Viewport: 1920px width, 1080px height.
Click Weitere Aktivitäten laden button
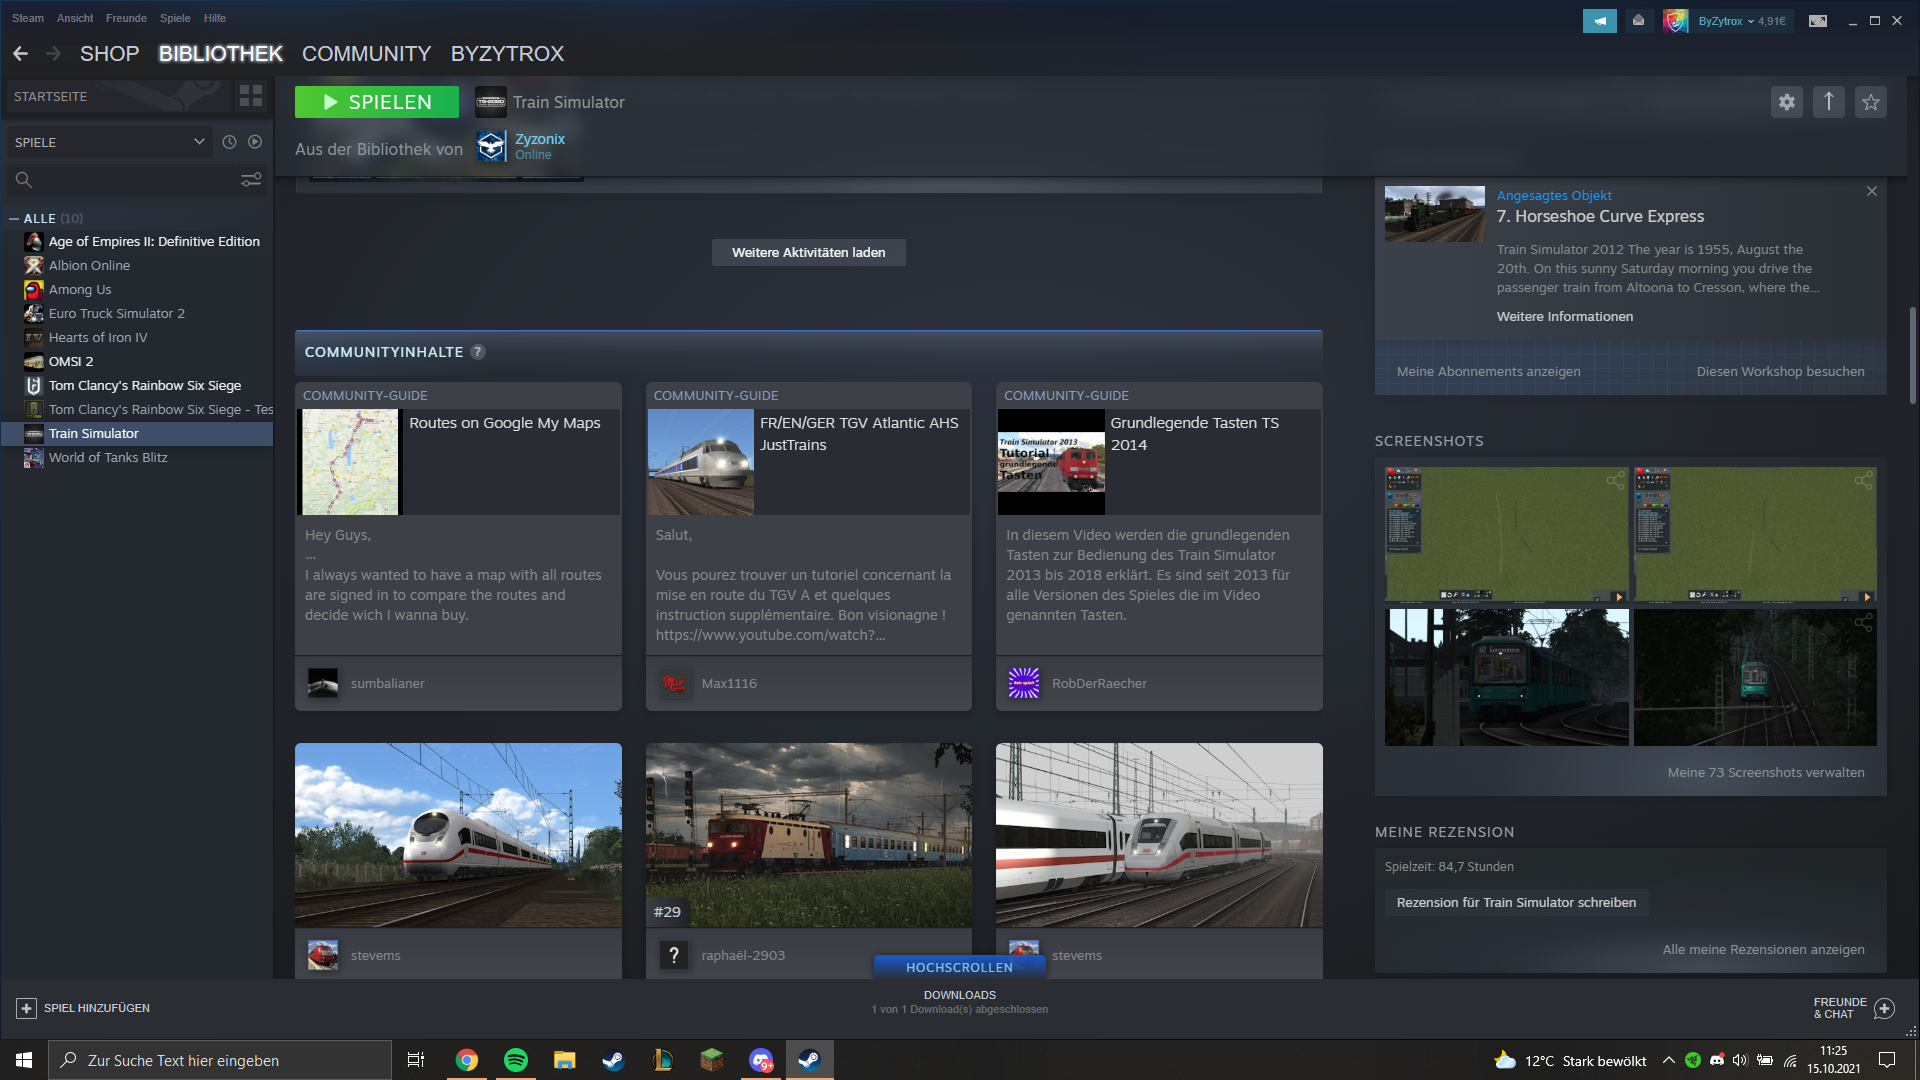click(x=808, y=252)
